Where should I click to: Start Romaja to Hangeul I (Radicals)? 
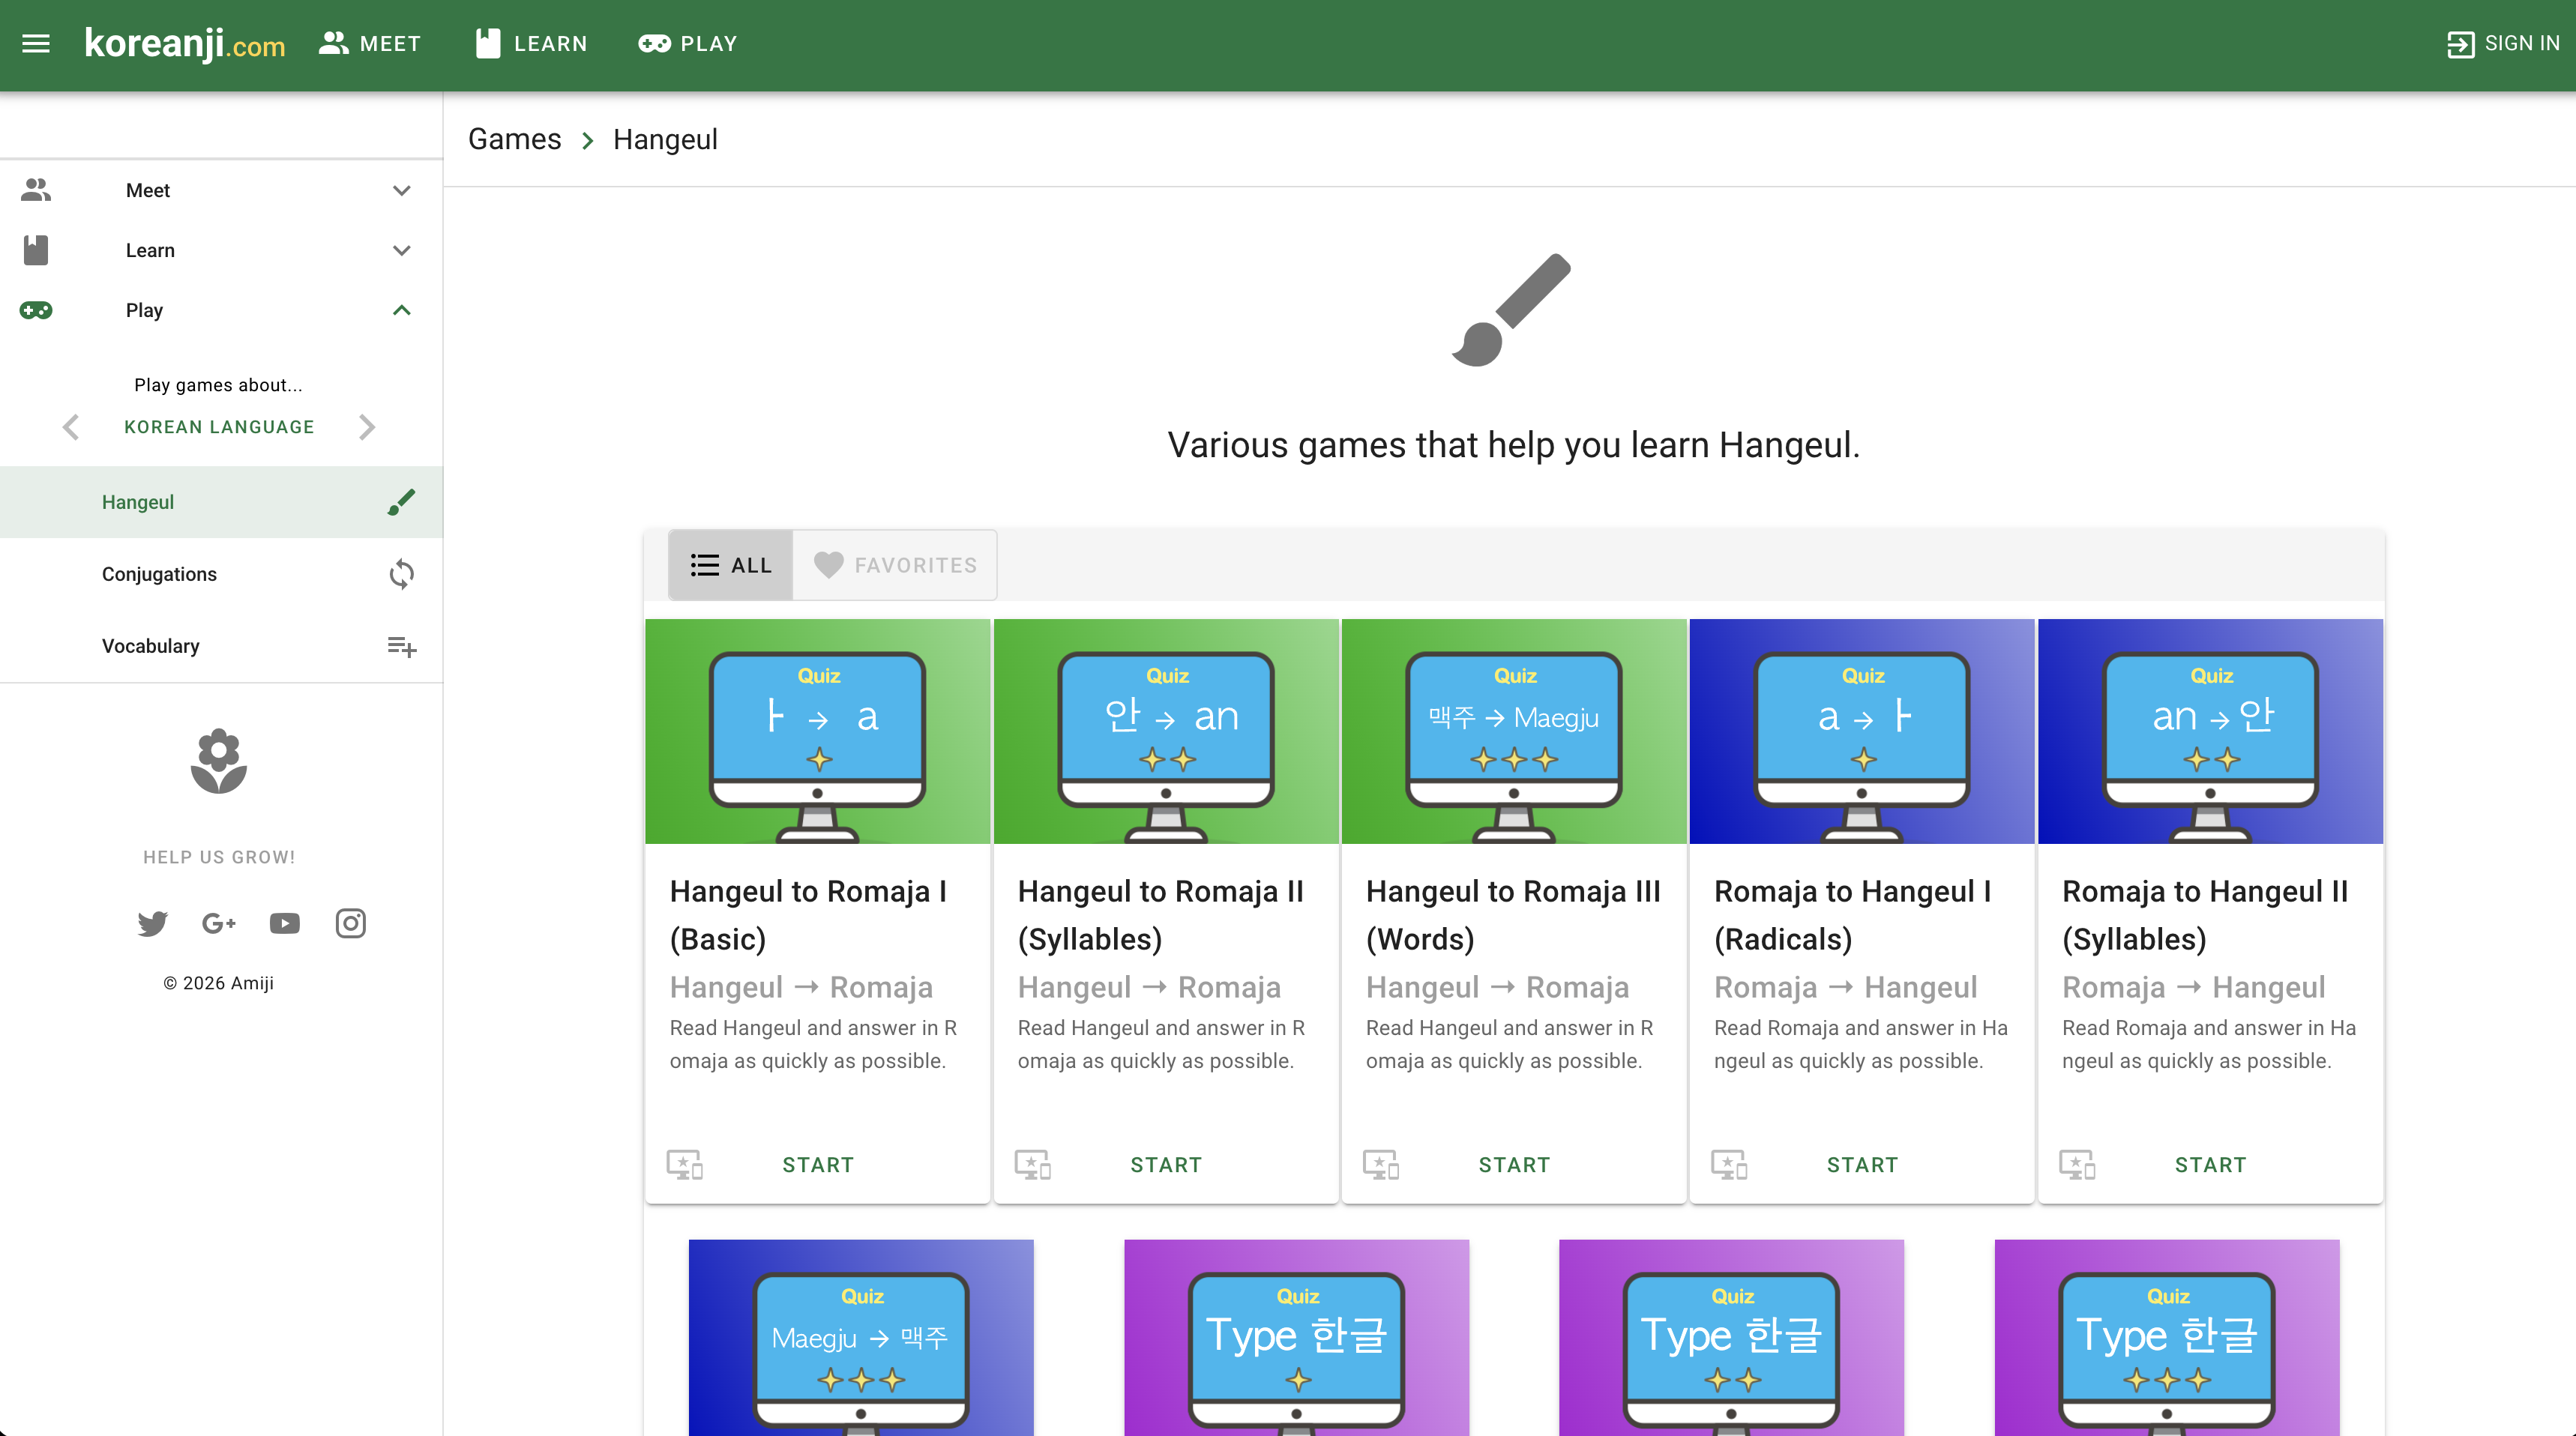[1862, 1165]
